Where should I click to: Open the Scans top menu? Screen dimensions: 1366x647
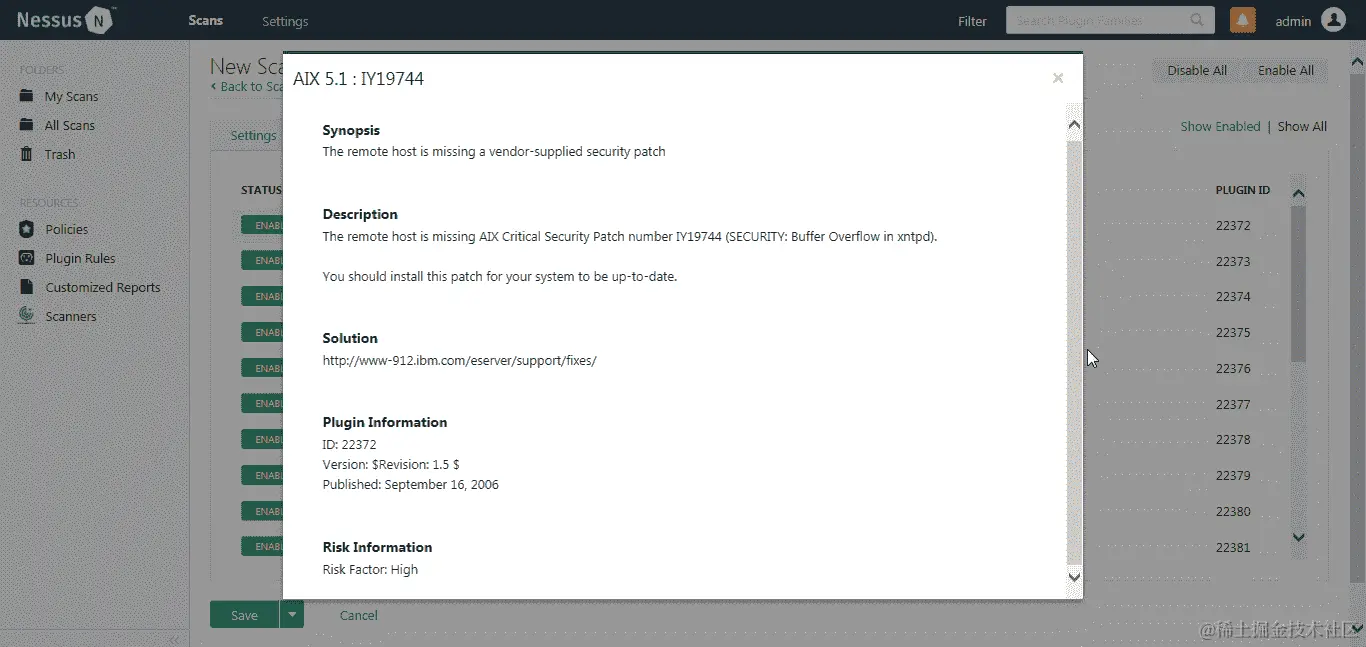[206, 20]
